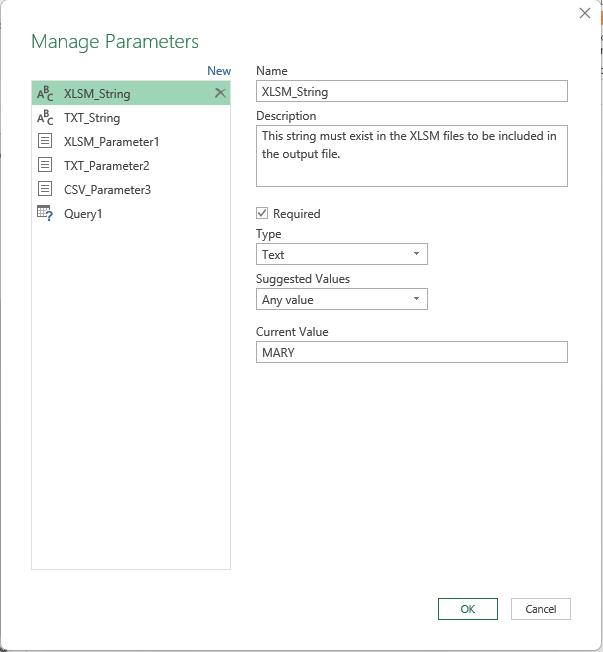Viewport: 603px width, 652px height.
Task: Select CSV_Parameter3 in the parameter list
Action: pos(131,190)
